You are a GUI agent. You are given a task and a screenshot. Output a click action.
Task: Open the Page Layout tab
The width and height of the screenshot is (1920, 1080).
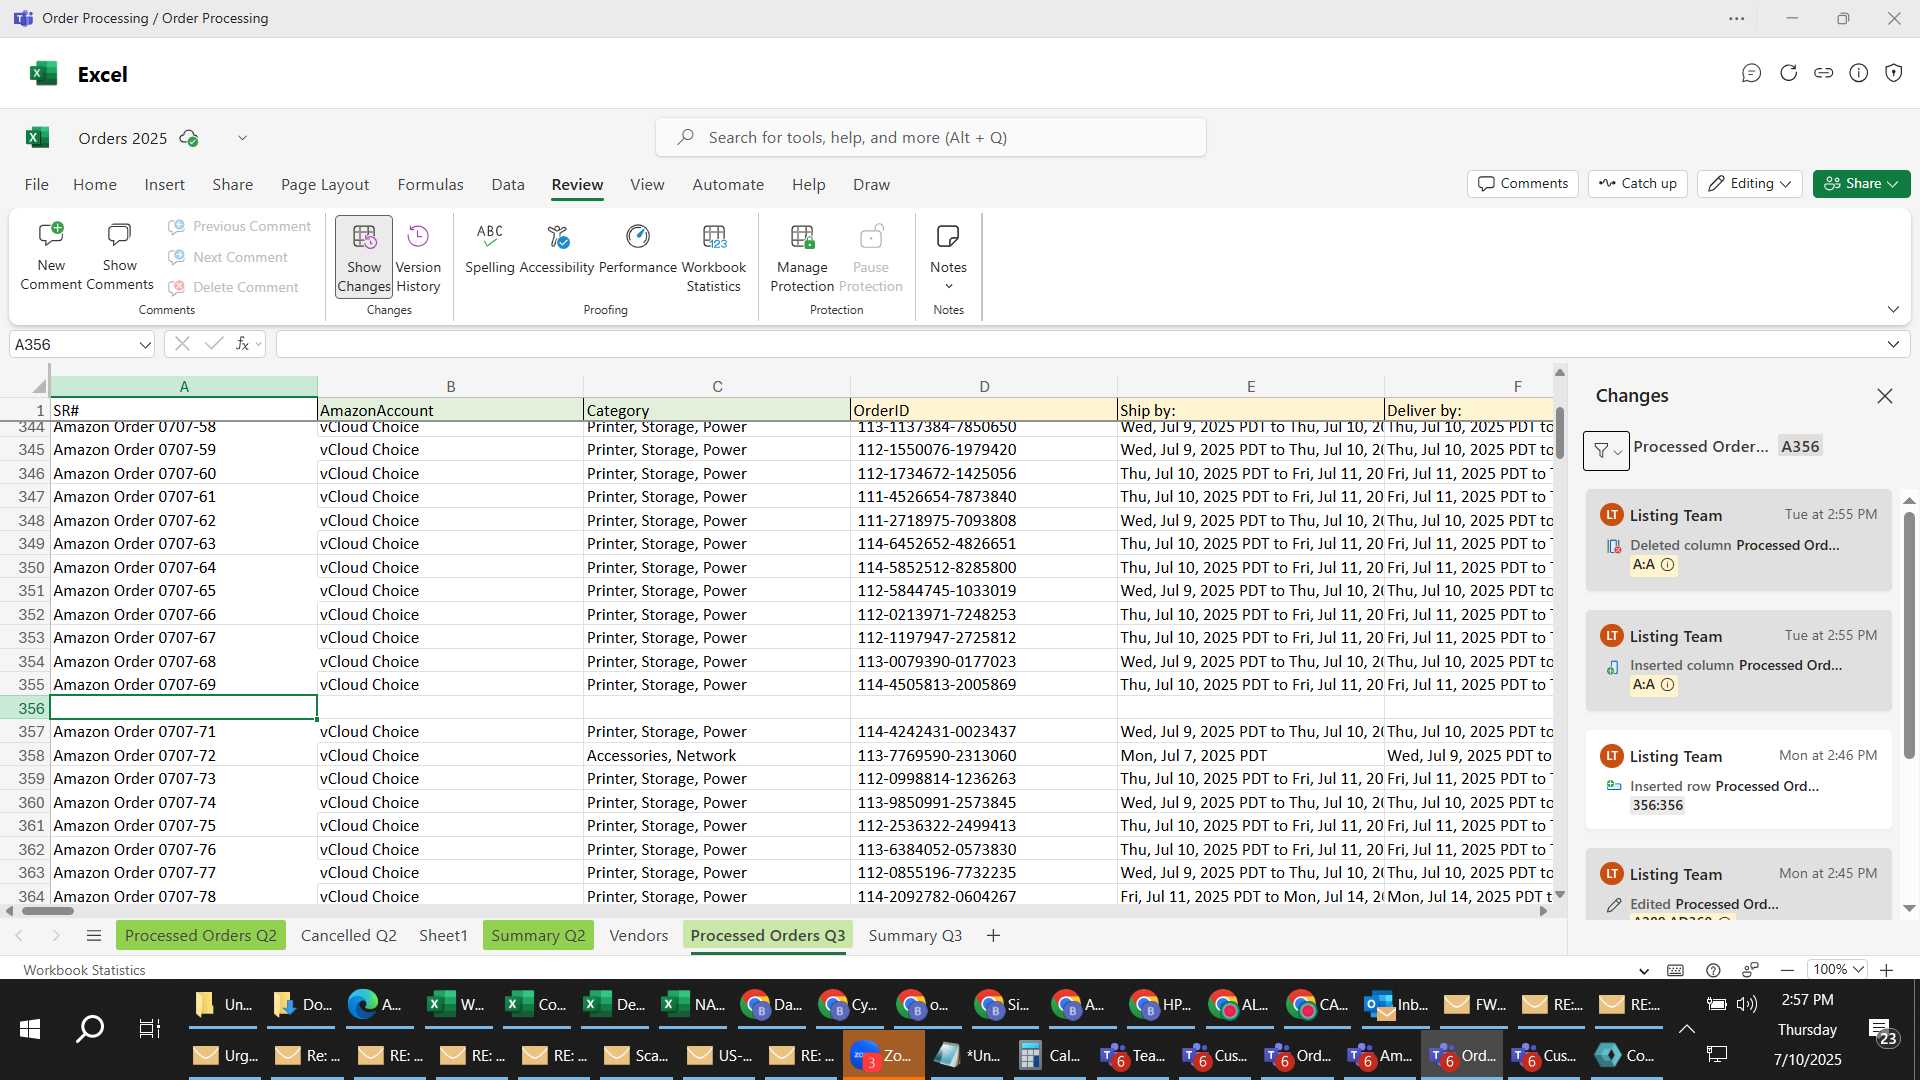tap(325, 185)
